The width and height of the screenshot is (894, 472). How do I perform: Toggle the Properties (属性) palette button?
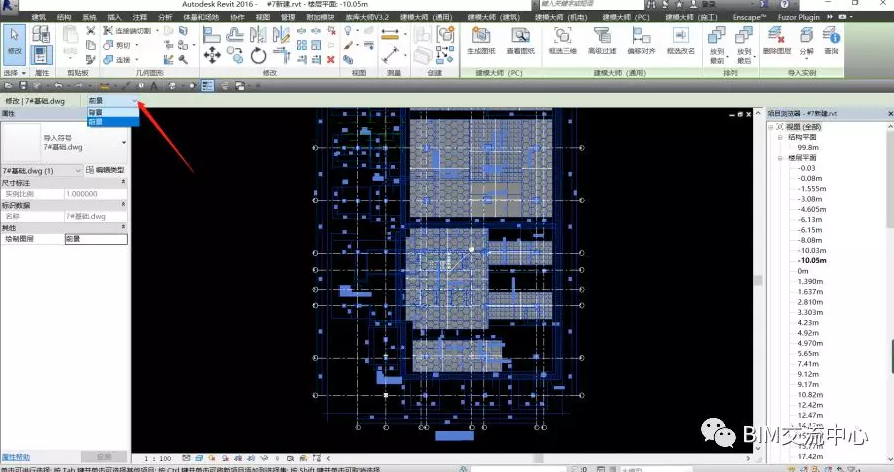(x=42, y=56)
